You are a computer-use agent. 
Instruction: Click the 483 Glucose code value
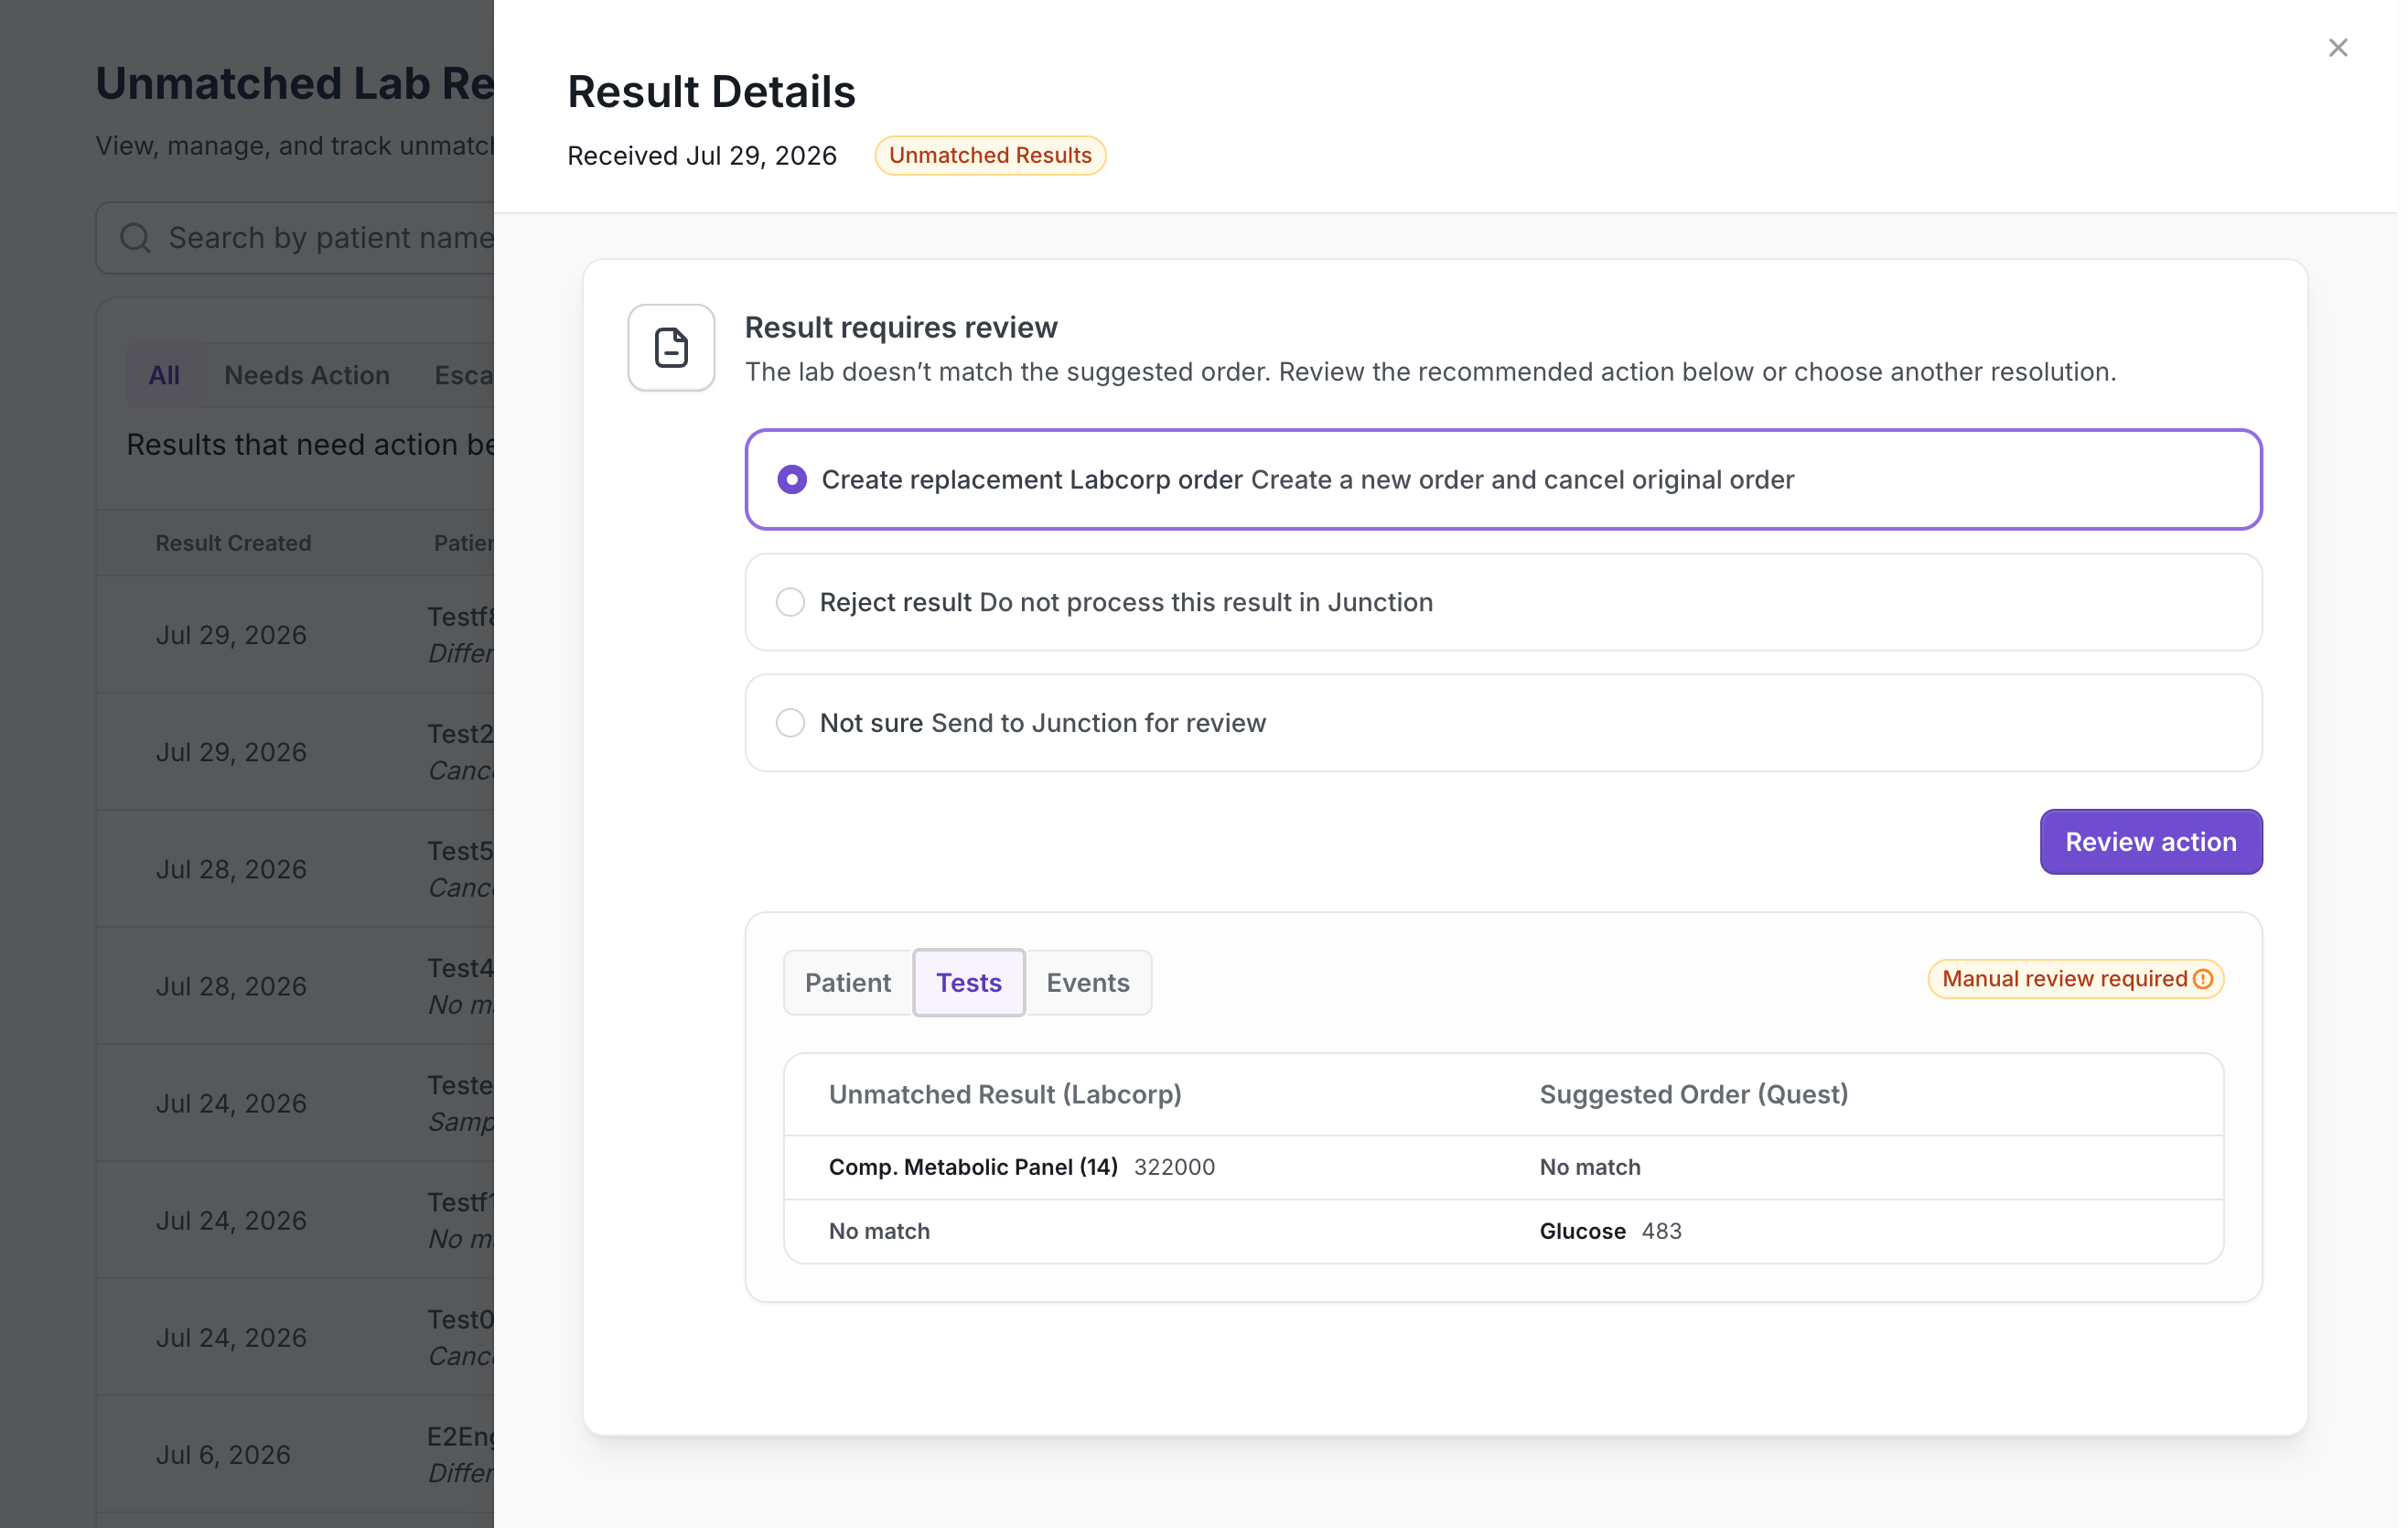tap(1661, 1231)
